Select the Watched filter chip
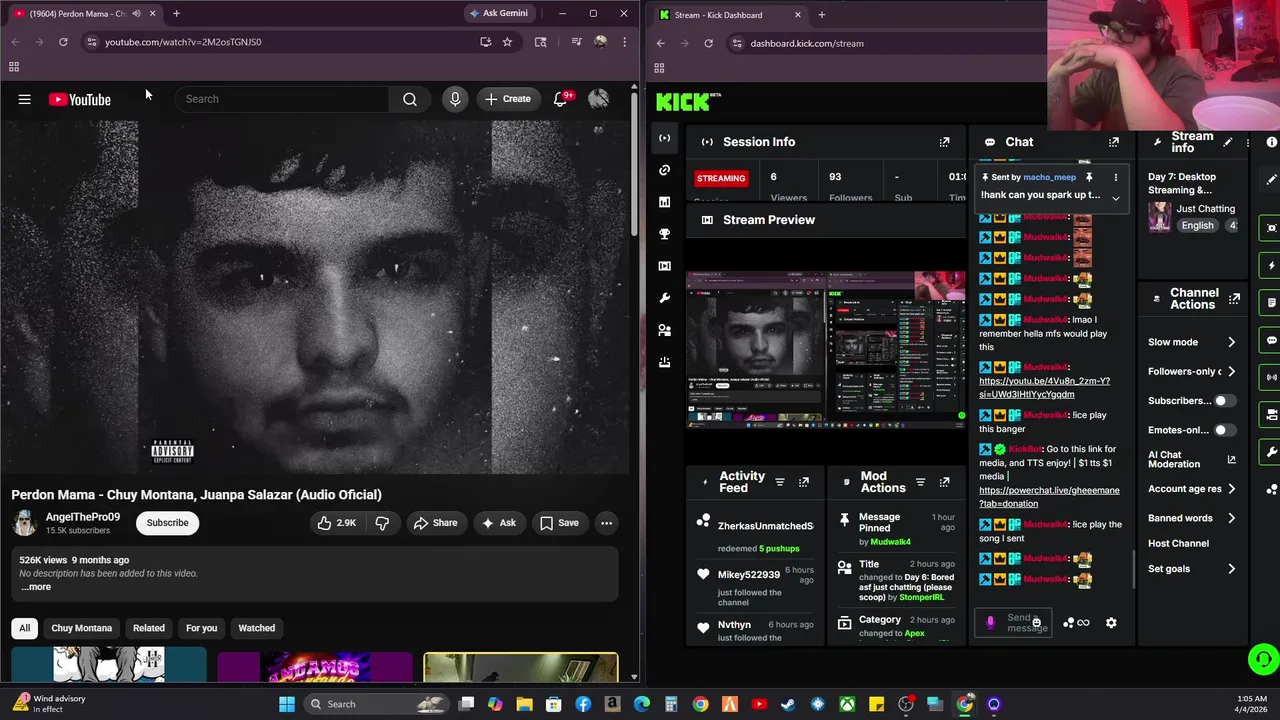This screenshot has width=1280, height=720. pos(256,628)
